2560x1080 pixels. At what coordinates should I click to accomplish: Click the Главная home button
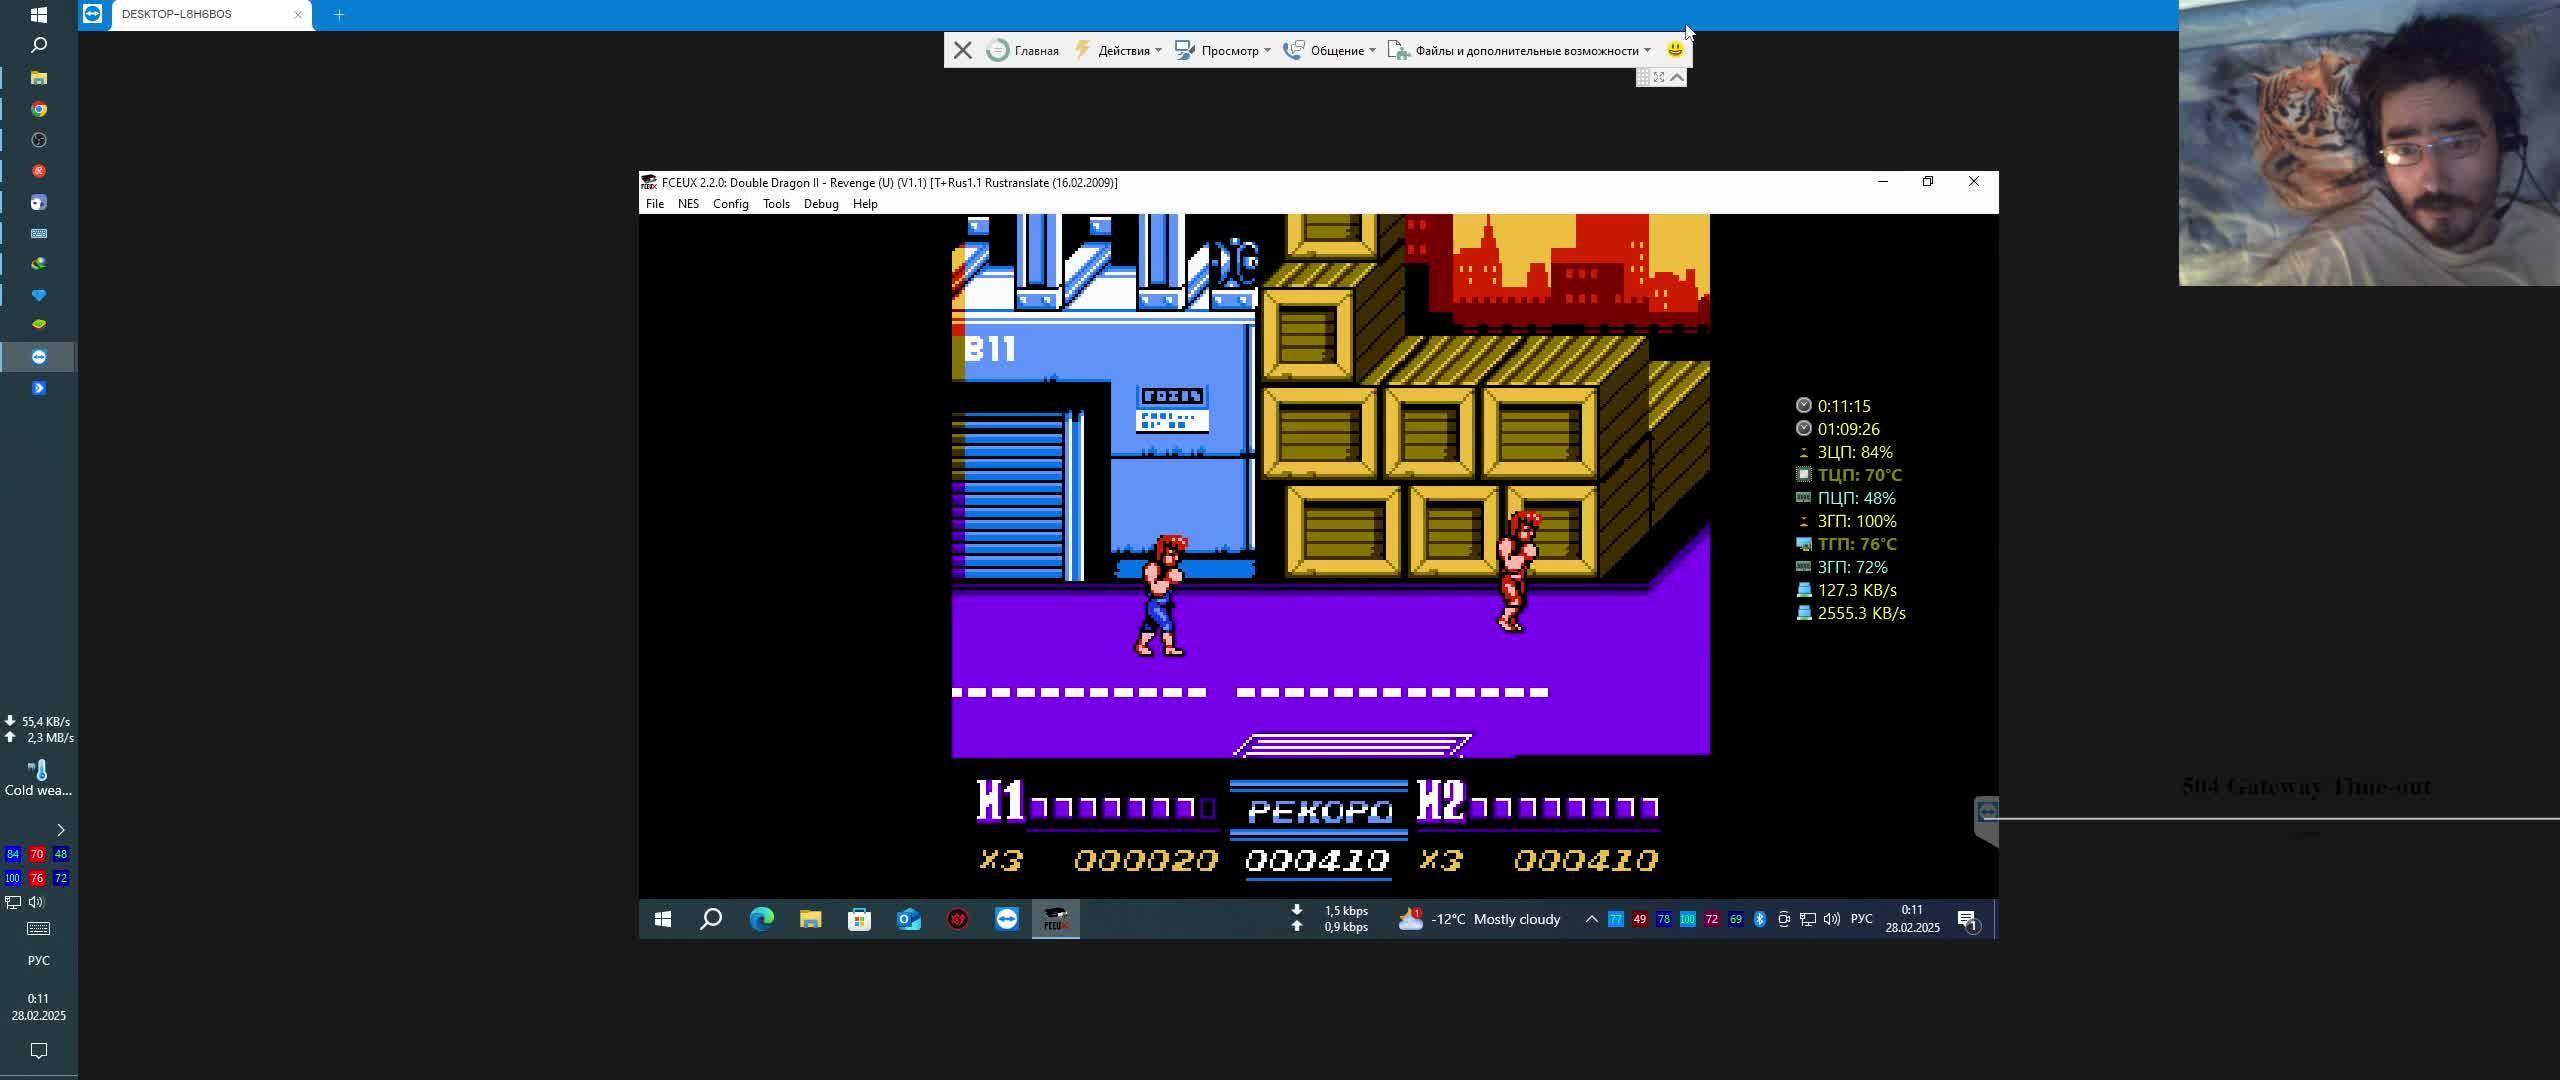pos(1023,50)
